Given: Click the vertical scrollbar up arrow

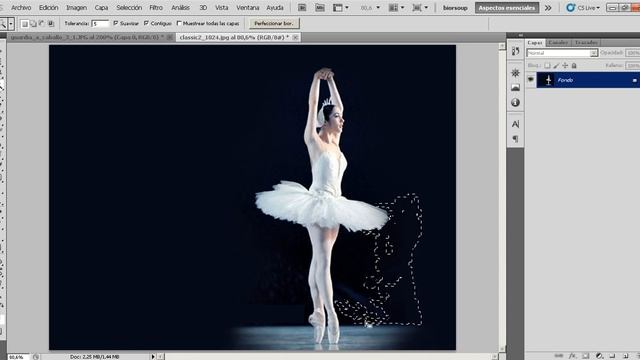Looking at the screenshot, I should click(502, 47).
